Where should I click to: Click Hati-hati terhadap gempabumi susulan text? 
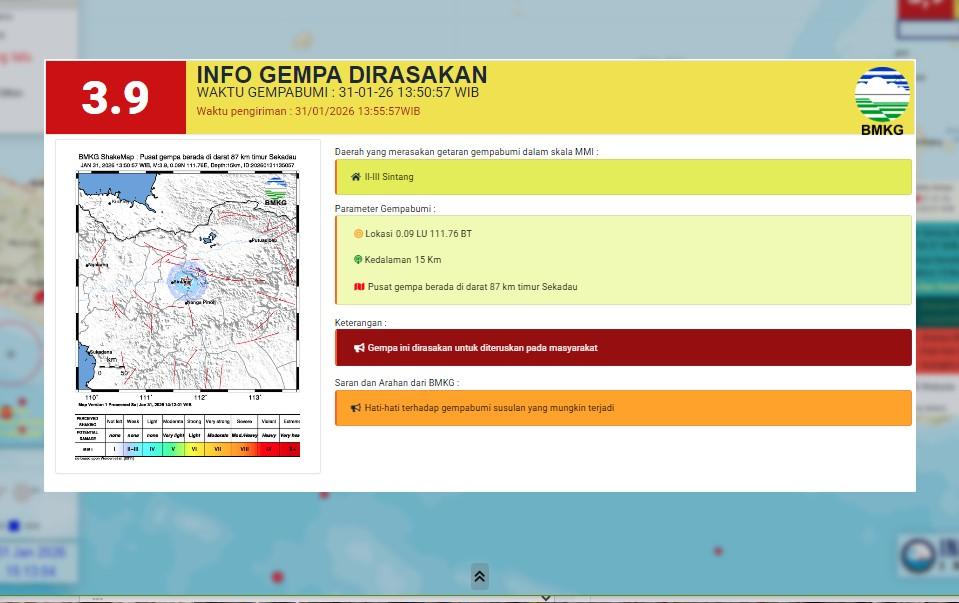point(489,408)
